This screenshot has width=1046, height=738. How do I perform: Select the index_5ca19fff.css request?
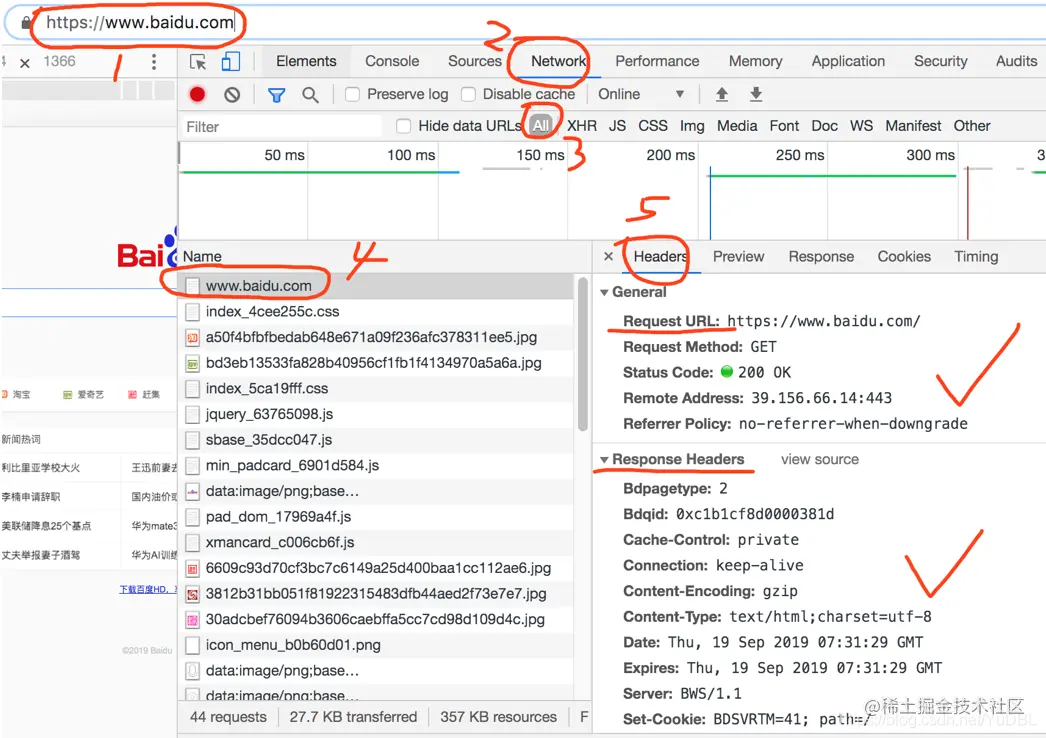376,388
